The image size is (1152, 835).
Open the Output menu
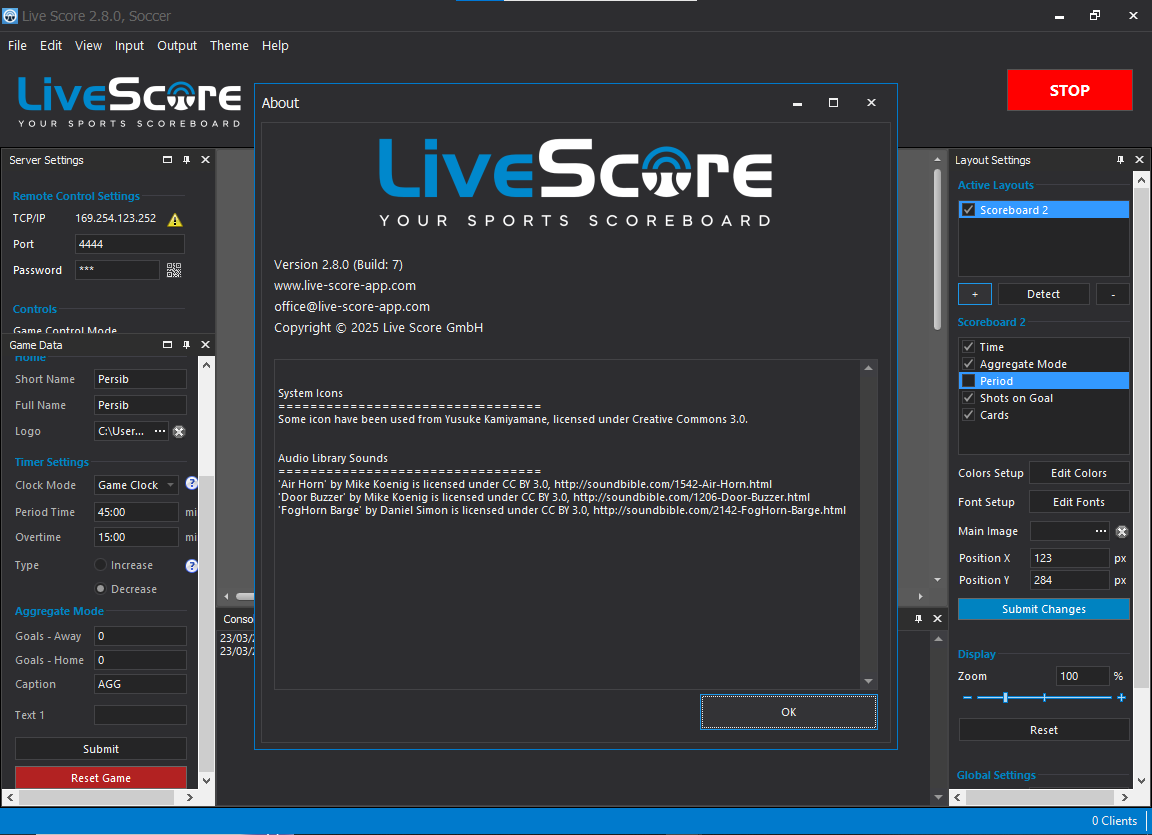[177, 46]
